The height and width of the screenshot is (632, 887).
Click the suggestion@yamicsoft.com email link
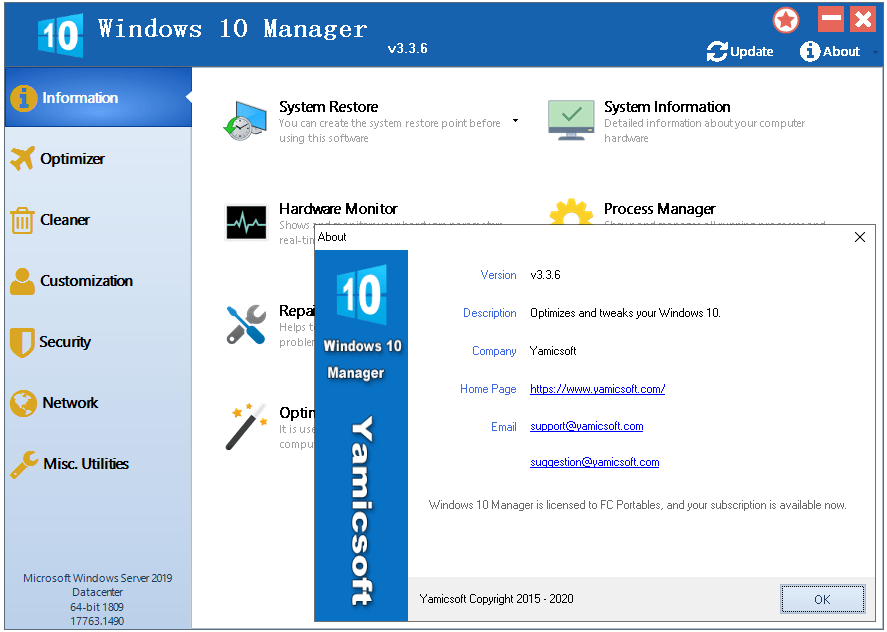pyautogui.click(x=595, y=462)
